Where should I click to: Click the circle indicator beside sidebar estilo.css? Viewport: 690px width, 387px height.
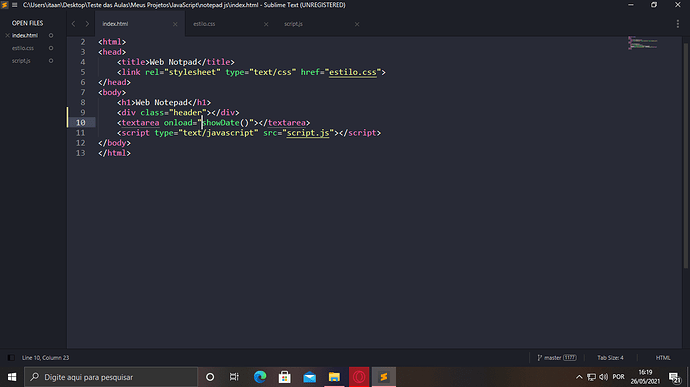click(x=51, y=48)
